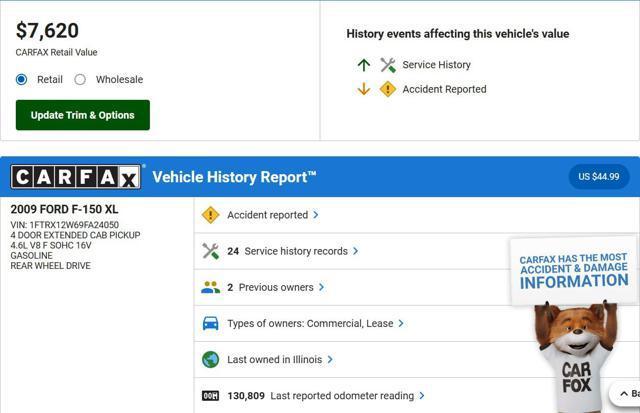This screenshot has height=413, width=640.
Task: Click odometer icon in odometer reading row
Action: click(211, 396)
